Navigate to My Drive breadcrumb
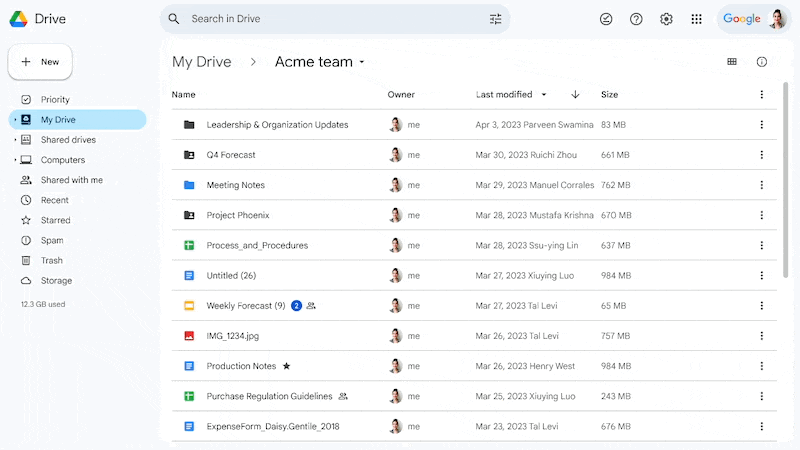Image resolution: width=800 pixels, height=450 pixels. [x=202, y=62]
